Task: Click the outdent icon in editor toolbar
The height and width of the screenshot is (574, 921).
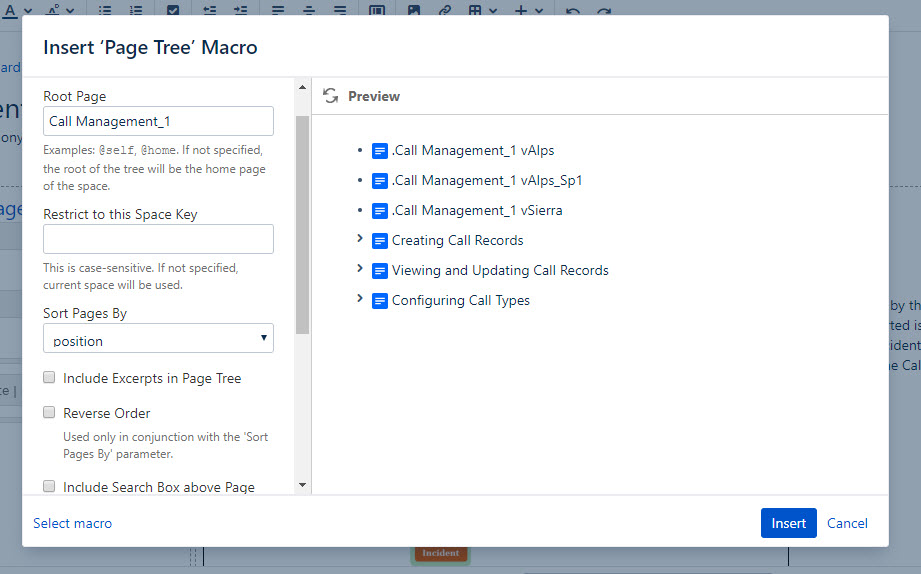Action: 210,11
